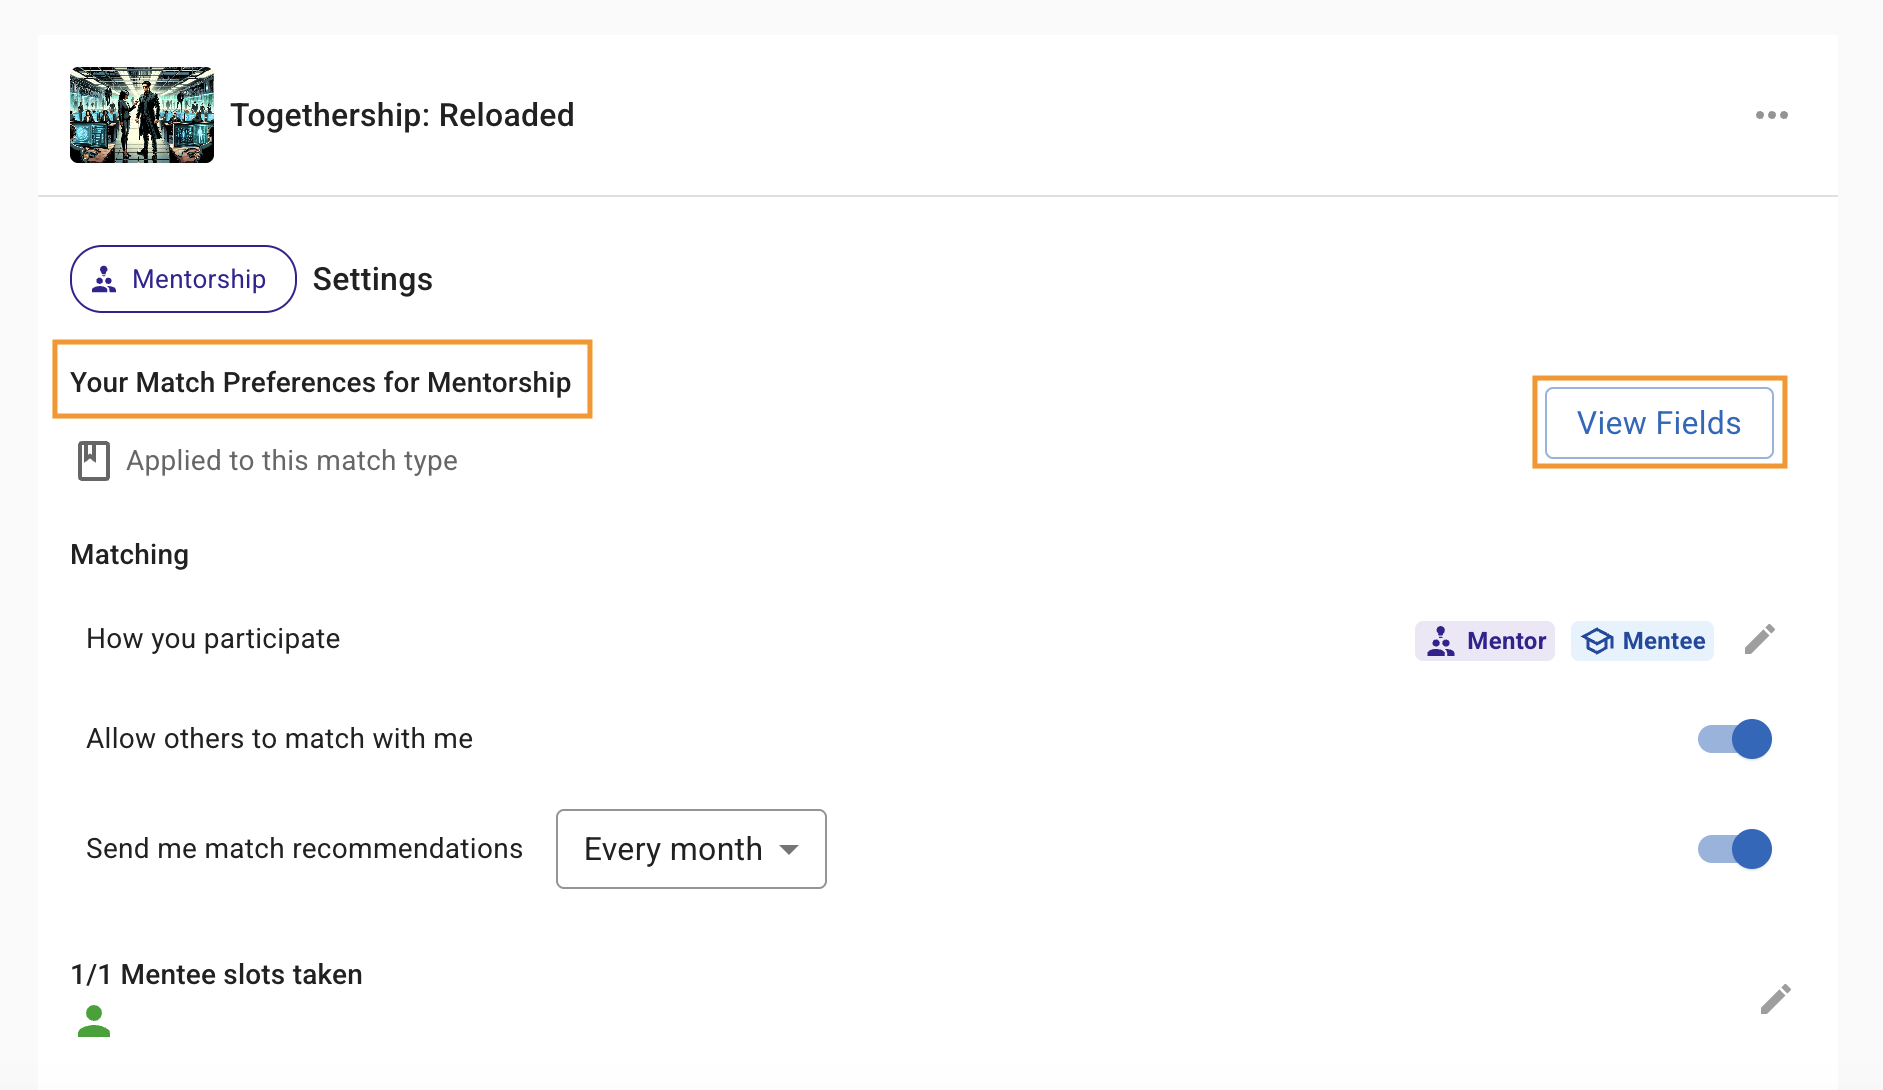Select the Mentor role badge text

(x=1506, y=641)
